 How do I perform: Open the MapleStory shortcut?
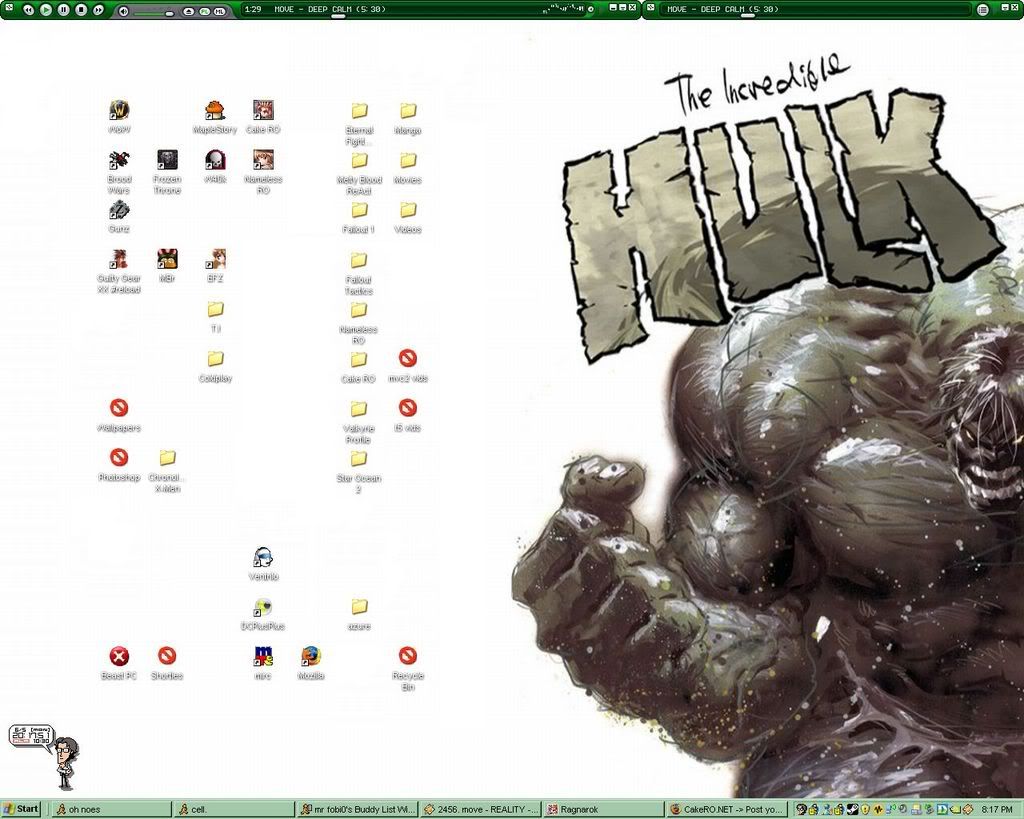pos(215,116)
